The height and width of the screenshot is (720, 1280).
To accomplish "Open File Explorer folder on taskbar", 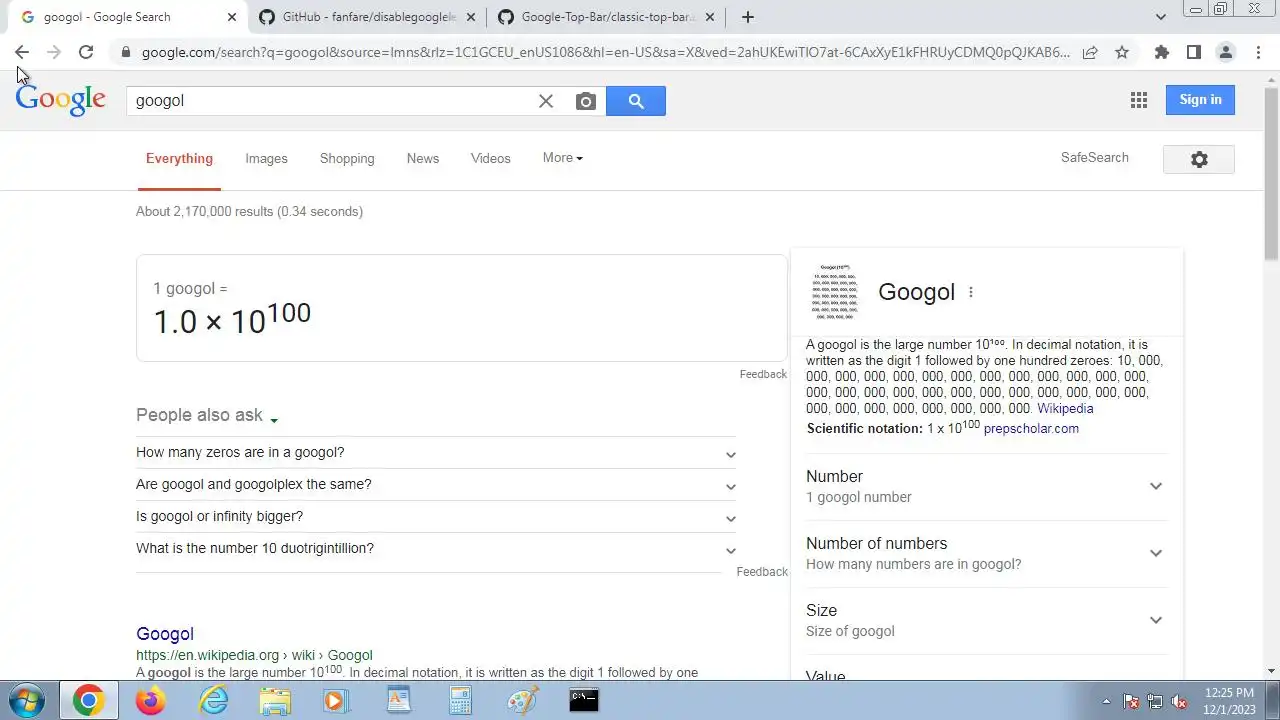I will (275, 700).
